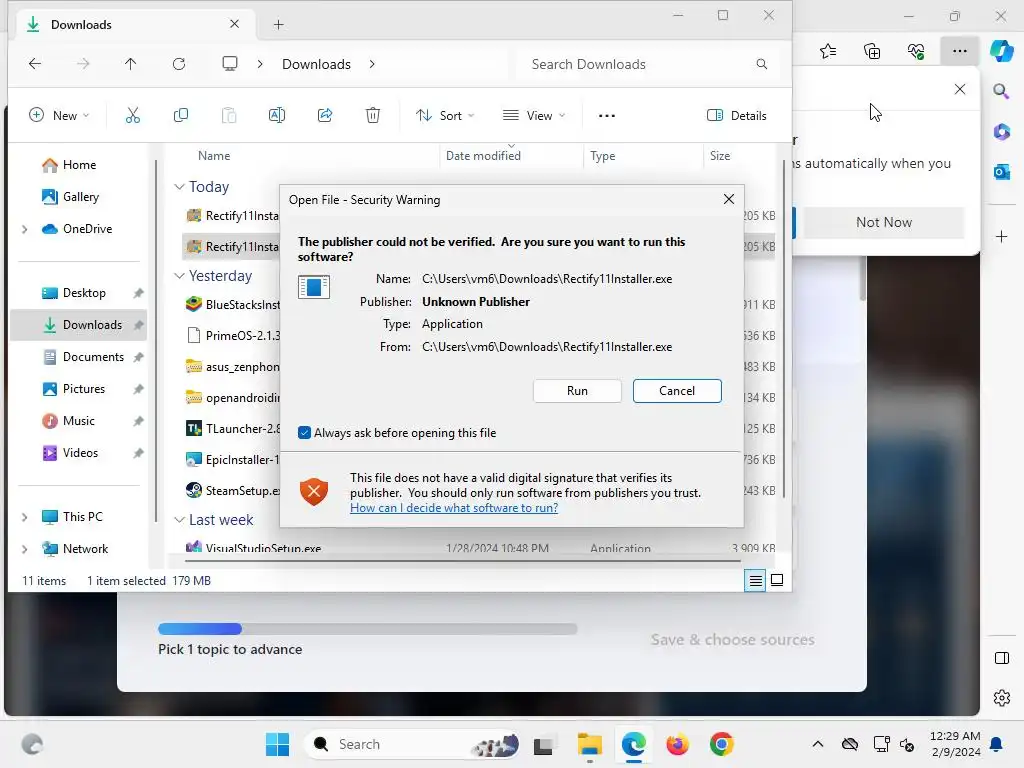
Task: Launch Firefox from the taskbar
Action: (678, 744)
